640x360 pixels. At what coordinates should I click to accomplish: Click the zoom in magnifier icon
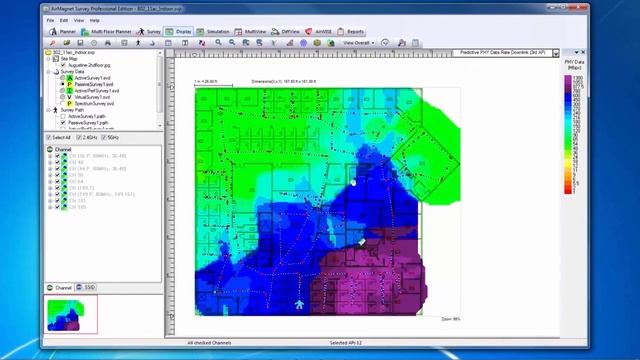(x=218, y=42)
